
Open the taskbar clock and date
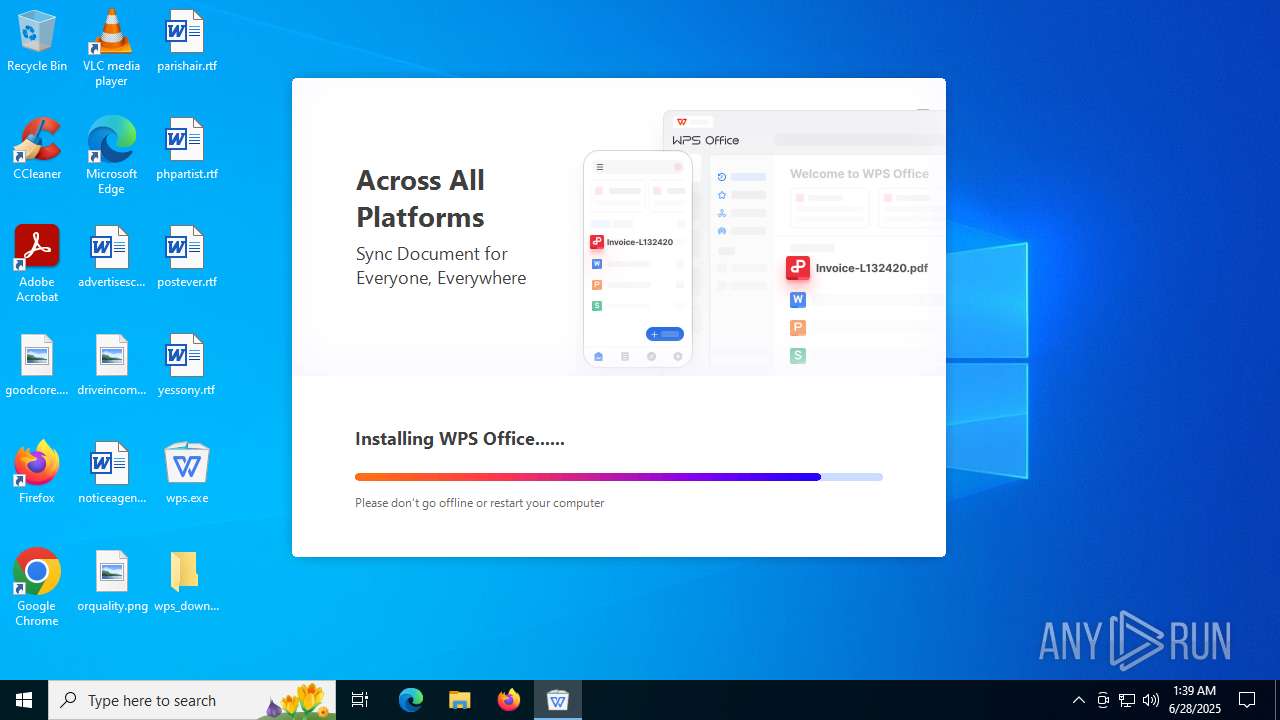[x=1195, y=700]
